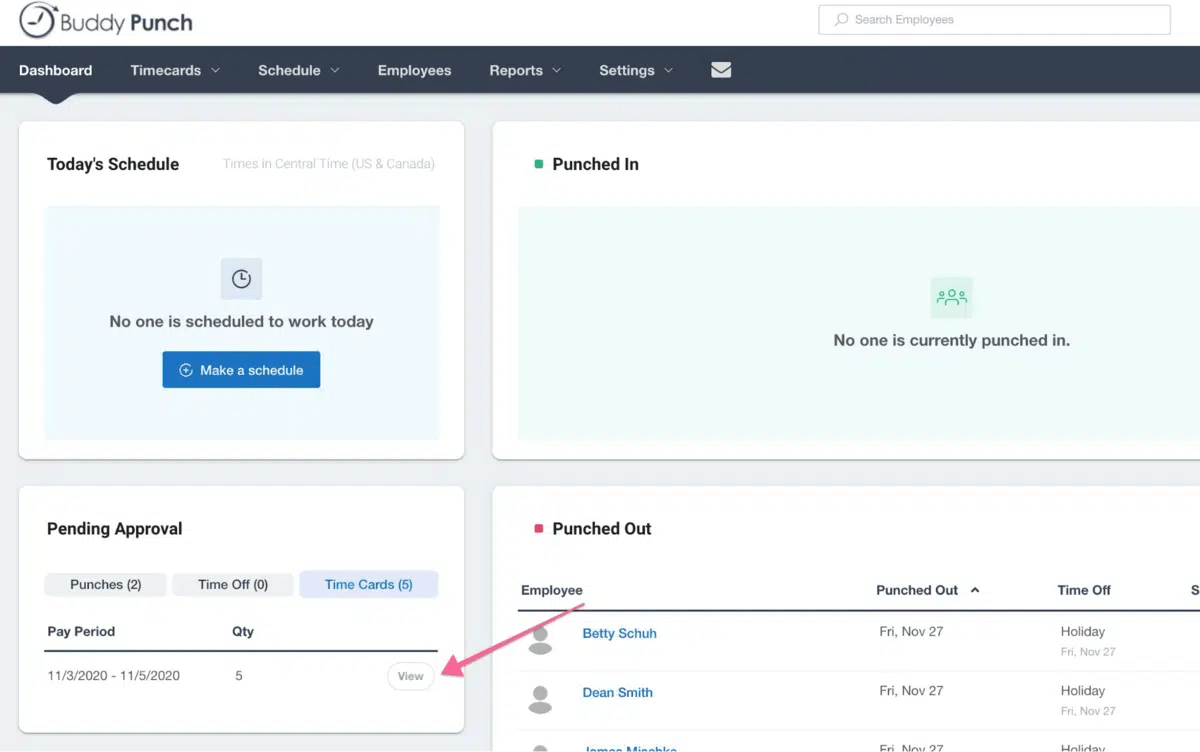Click Betty Schuh's avatar icon

[x=540, y=639]
